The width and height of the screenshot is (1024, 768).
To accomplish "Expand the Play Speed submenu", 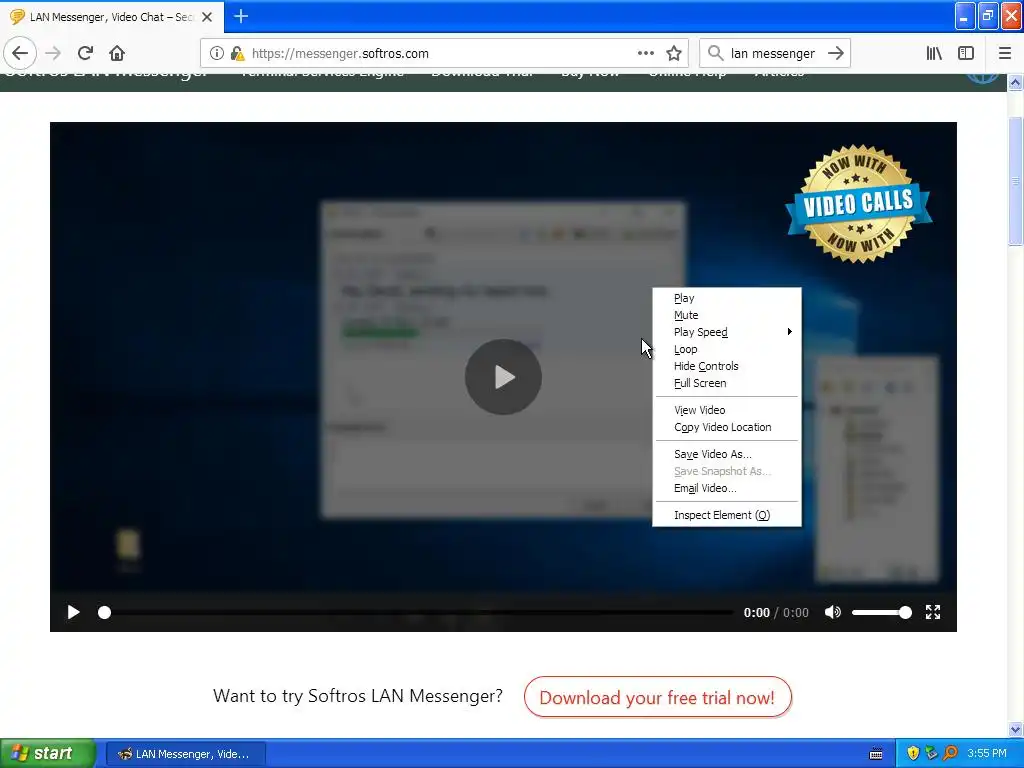I will [727, 332].
